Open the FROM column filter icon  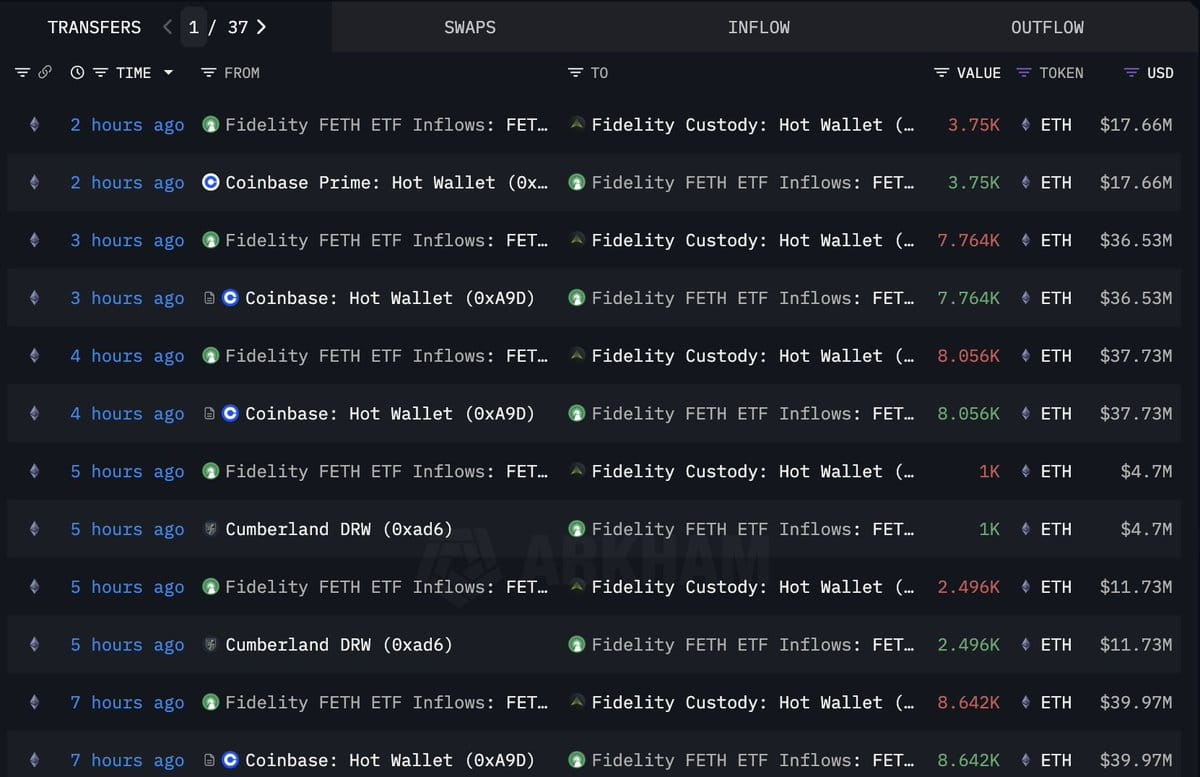(x=208, y=73)
